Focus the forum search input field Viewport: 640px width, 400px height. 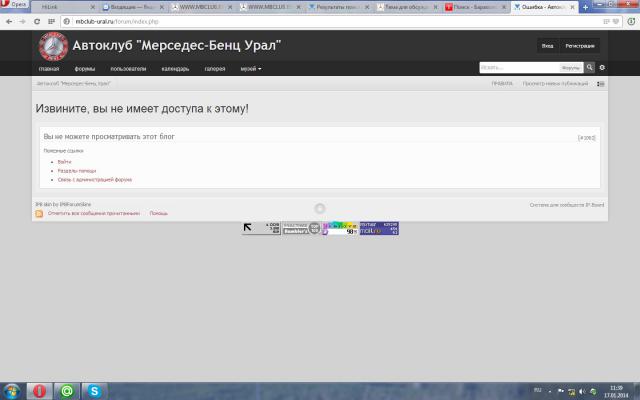click(518, 68)
